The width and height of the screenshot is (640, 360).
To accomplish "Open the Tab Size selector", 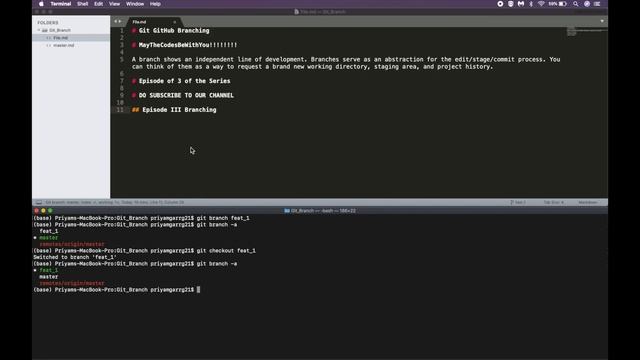I will tap(553, 202).
